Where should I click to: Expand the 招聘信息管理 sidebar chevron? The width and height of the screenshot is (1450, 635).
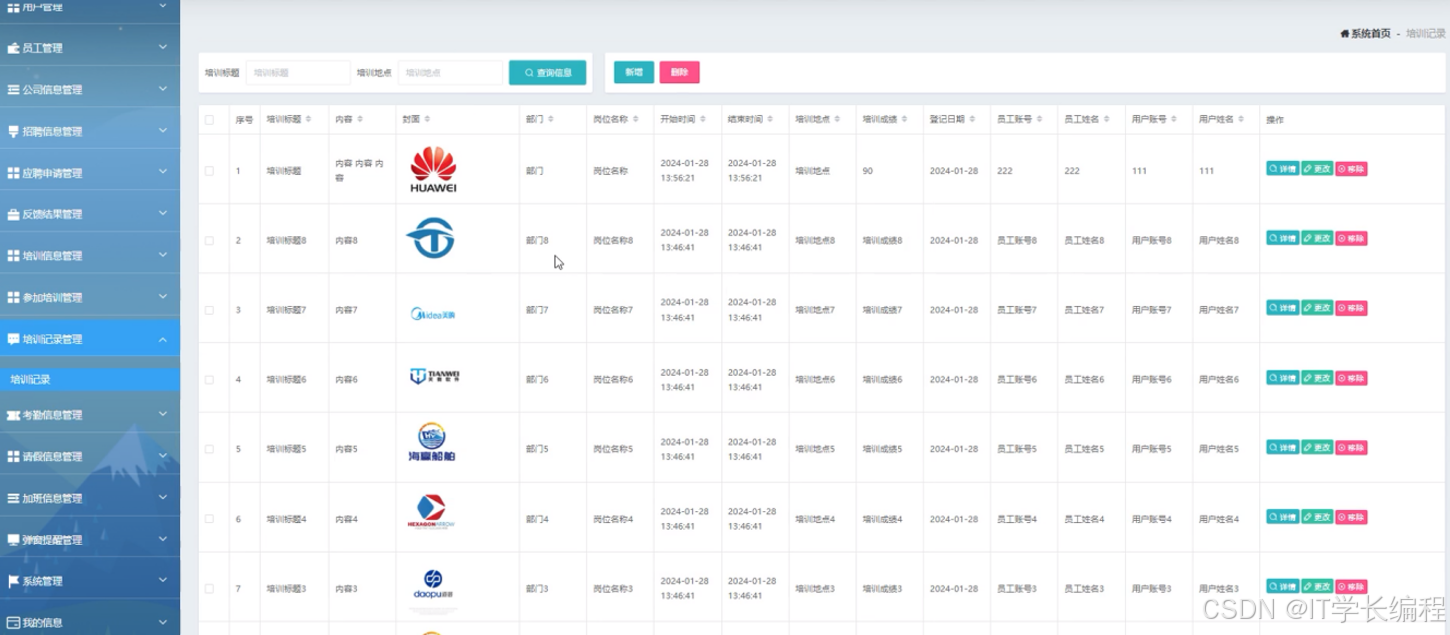pos(163,131)
